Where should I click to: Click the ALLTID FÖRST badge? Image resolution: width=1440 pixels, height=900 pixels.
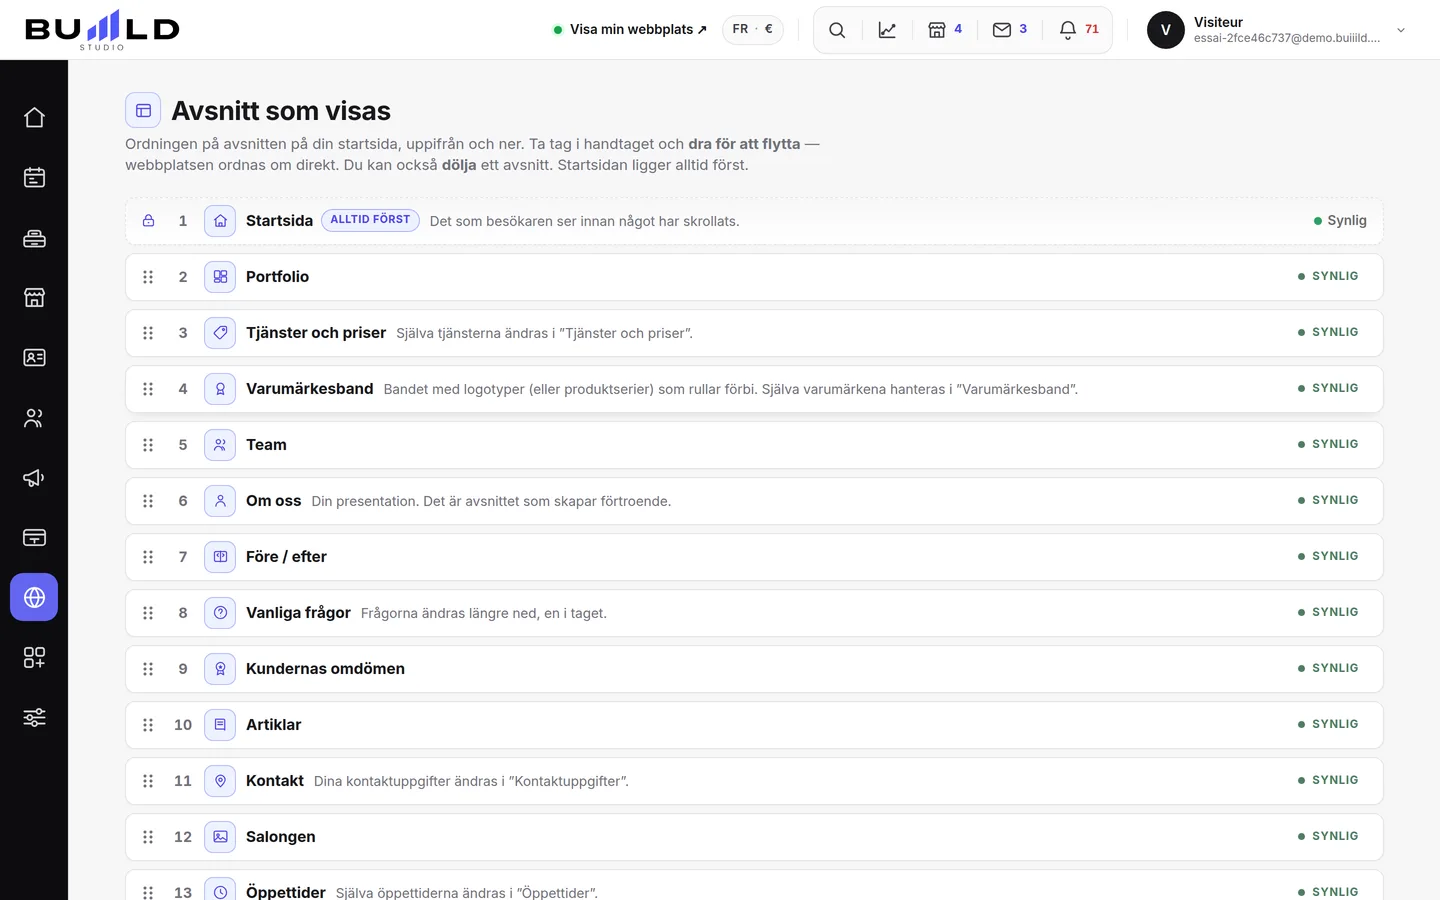click(x=370, y=220)
